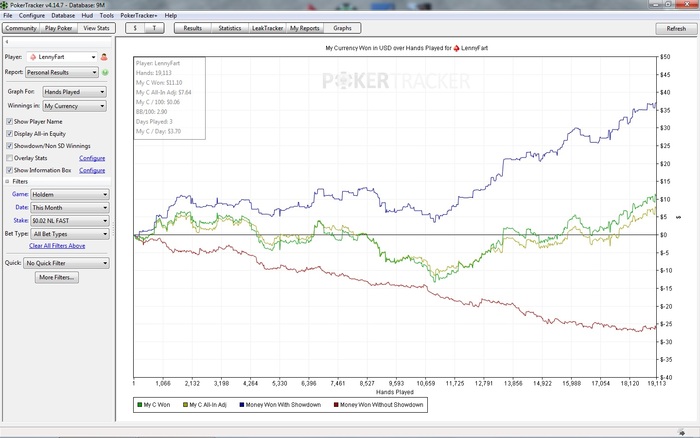Open the Hud menu
This screenshot has width=700, height=438.
click(x=87, y=15)
